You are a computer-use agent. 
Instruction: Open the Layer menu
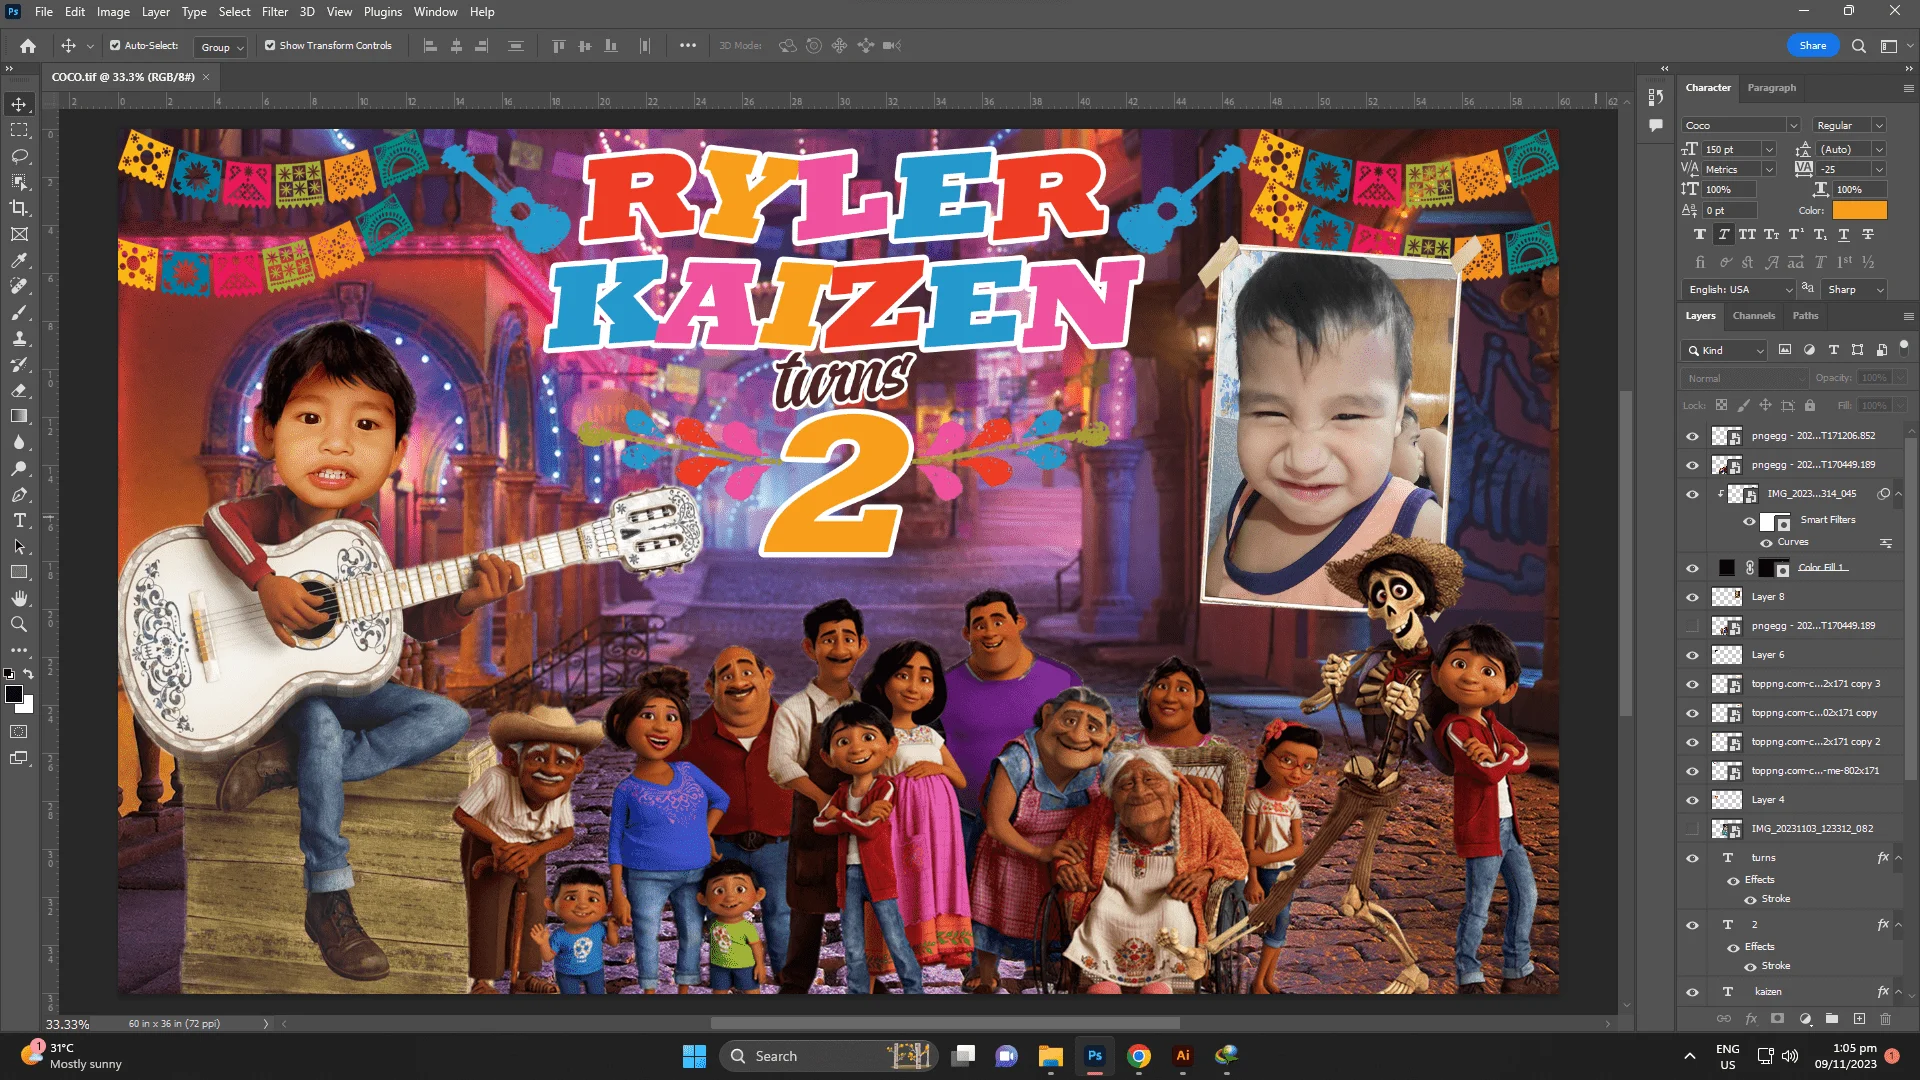pyautogui.click(x=155, y=12)
